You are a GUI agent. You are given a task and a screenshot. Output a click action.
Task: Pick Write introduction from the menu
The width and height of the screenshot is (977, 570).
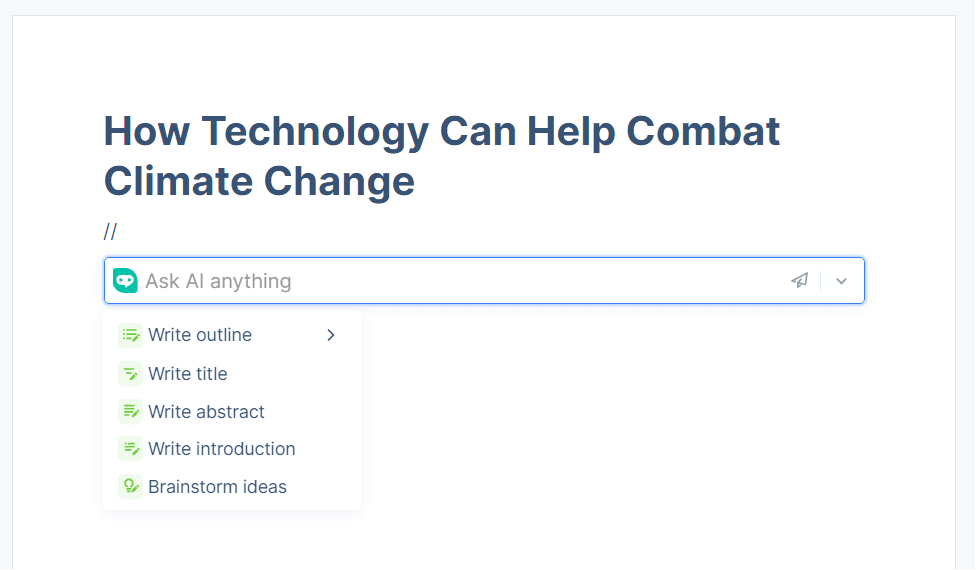click(x=221, y=449)
